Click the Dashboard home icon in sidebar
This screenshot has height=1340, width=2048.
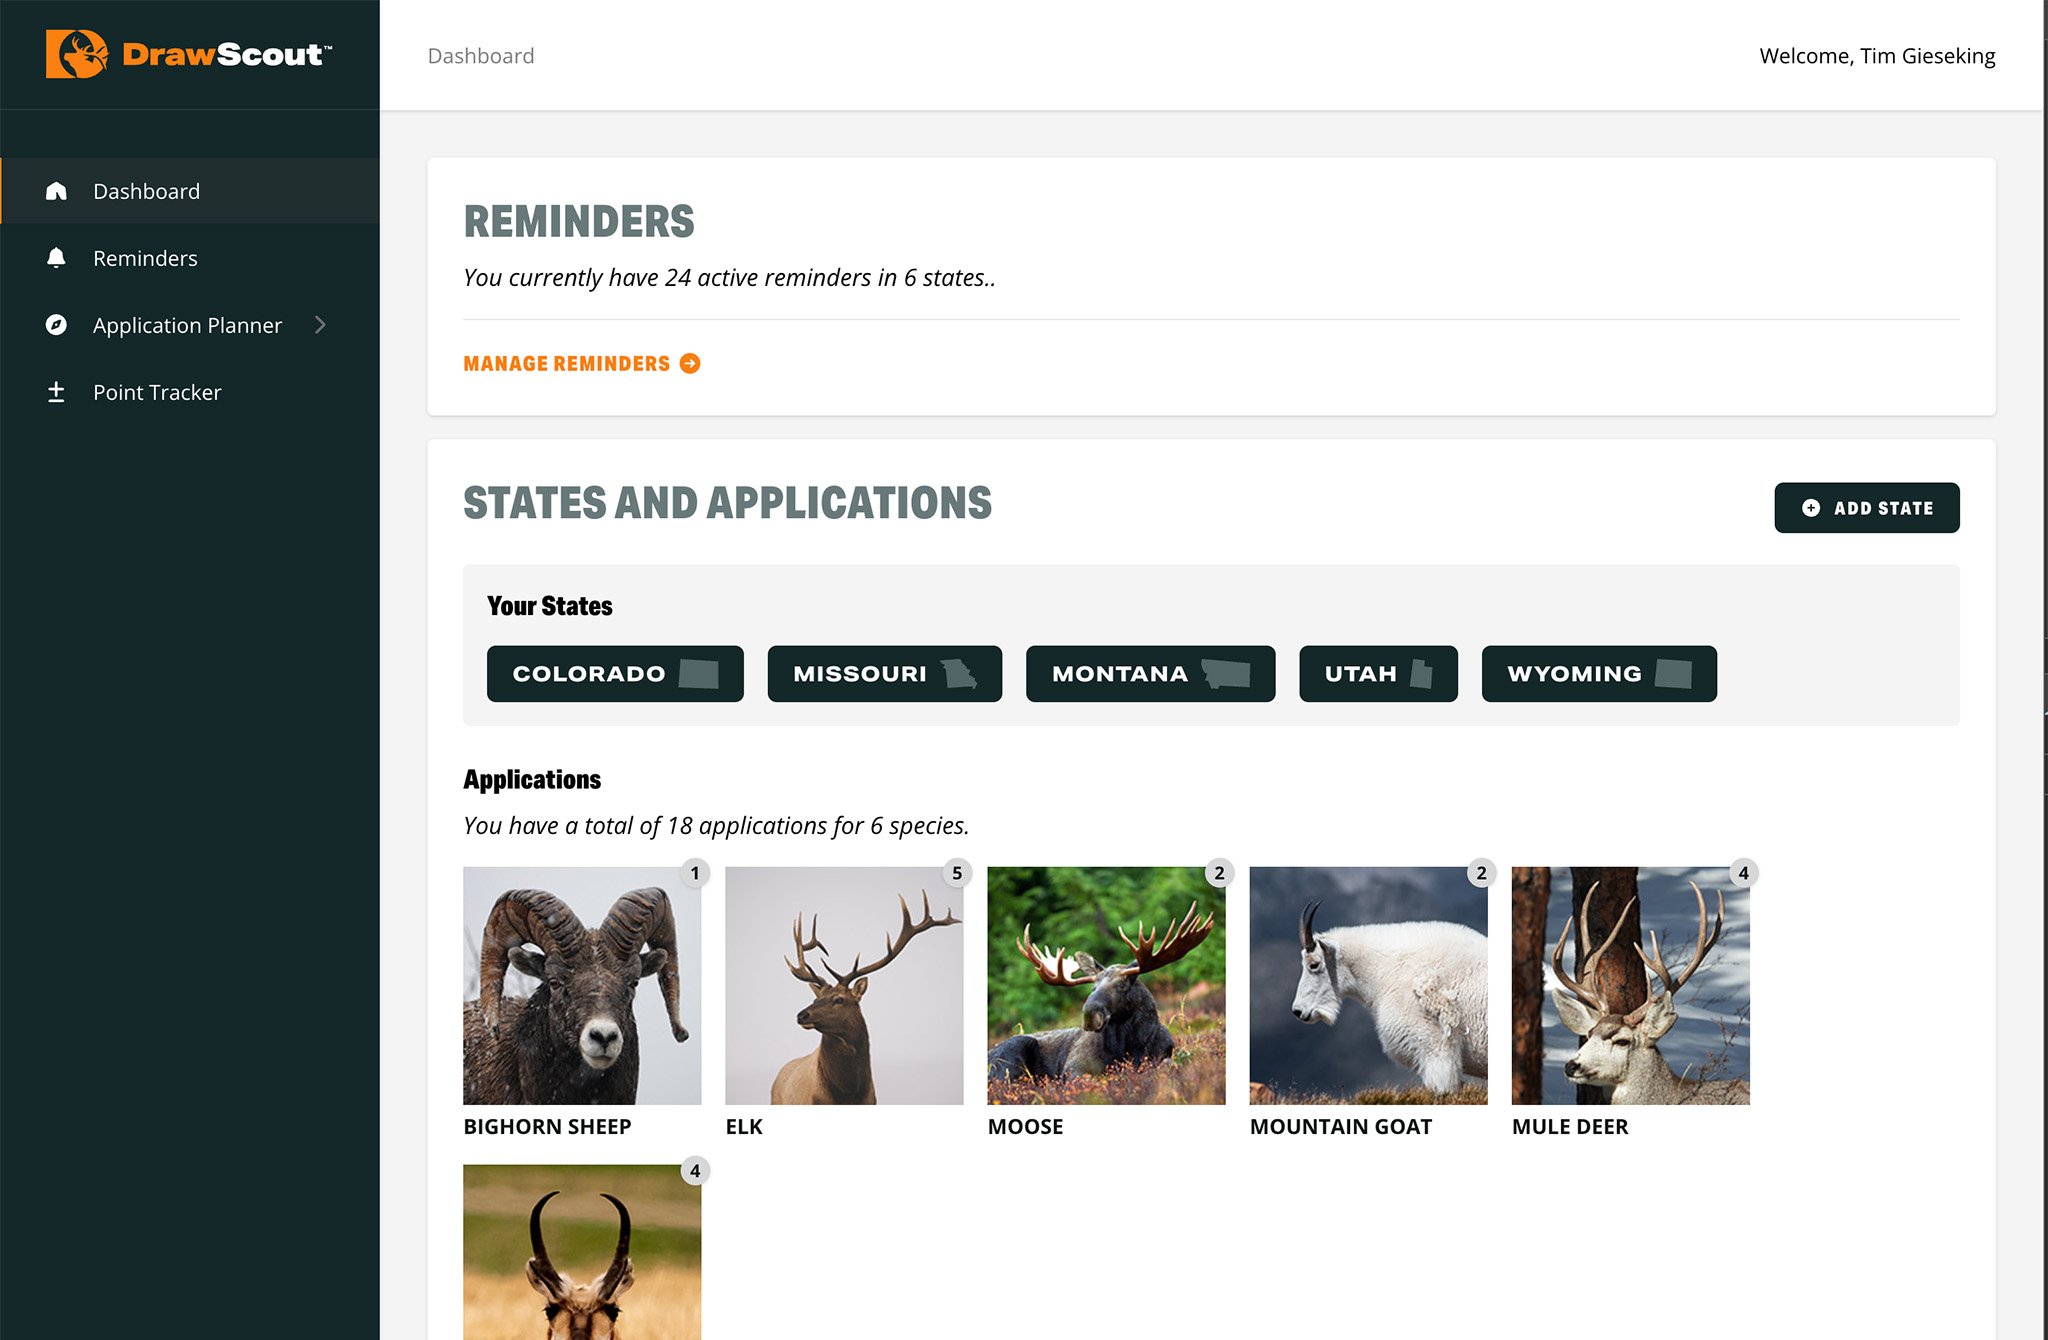point(56,191)
